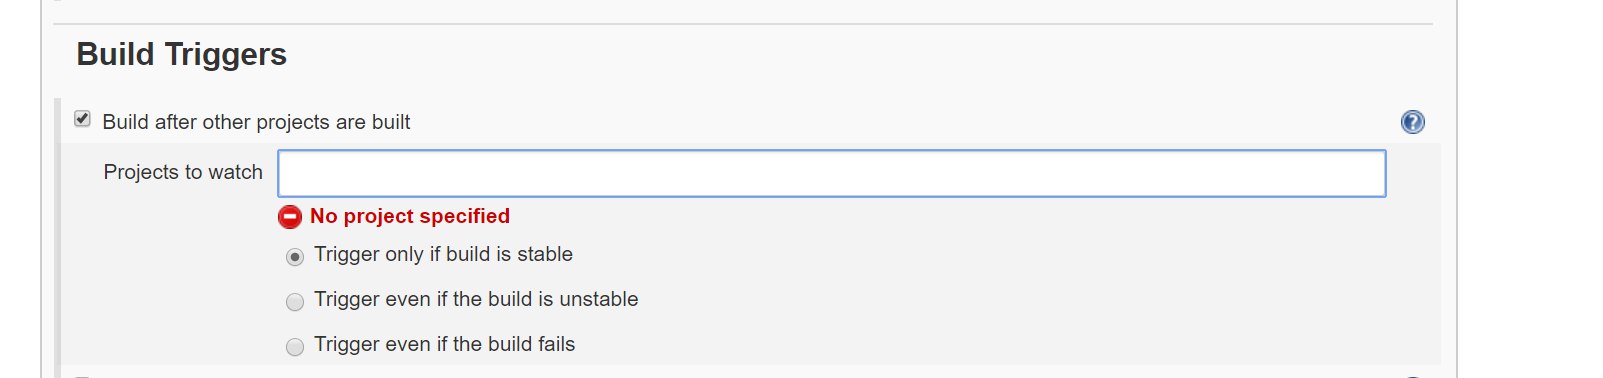Click the word unstable in the second radio label
Image resolution: width=1603 pixels, height=378 pixels.
coord(599,299)
